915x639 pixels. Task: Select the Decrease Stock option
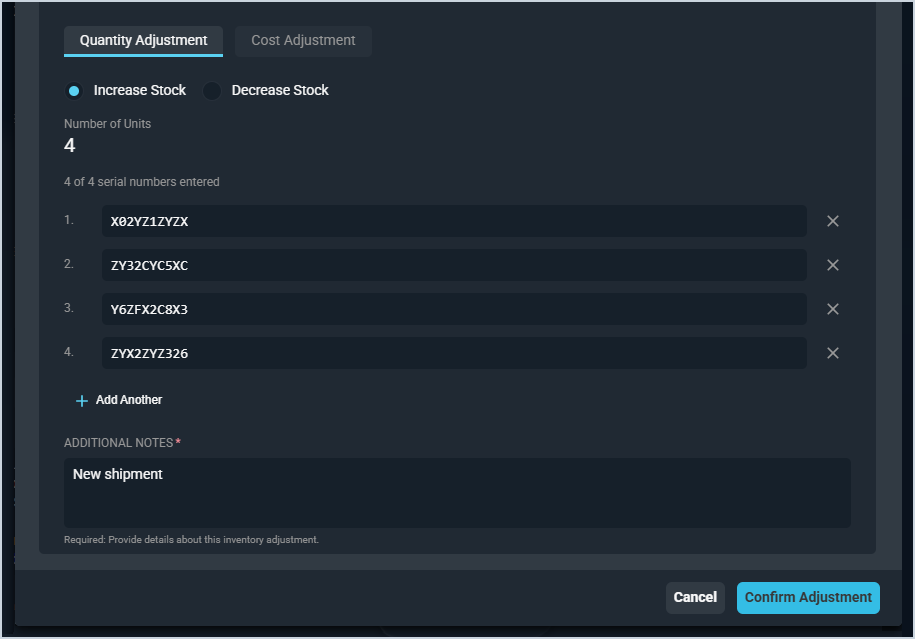tap(212, 91)
